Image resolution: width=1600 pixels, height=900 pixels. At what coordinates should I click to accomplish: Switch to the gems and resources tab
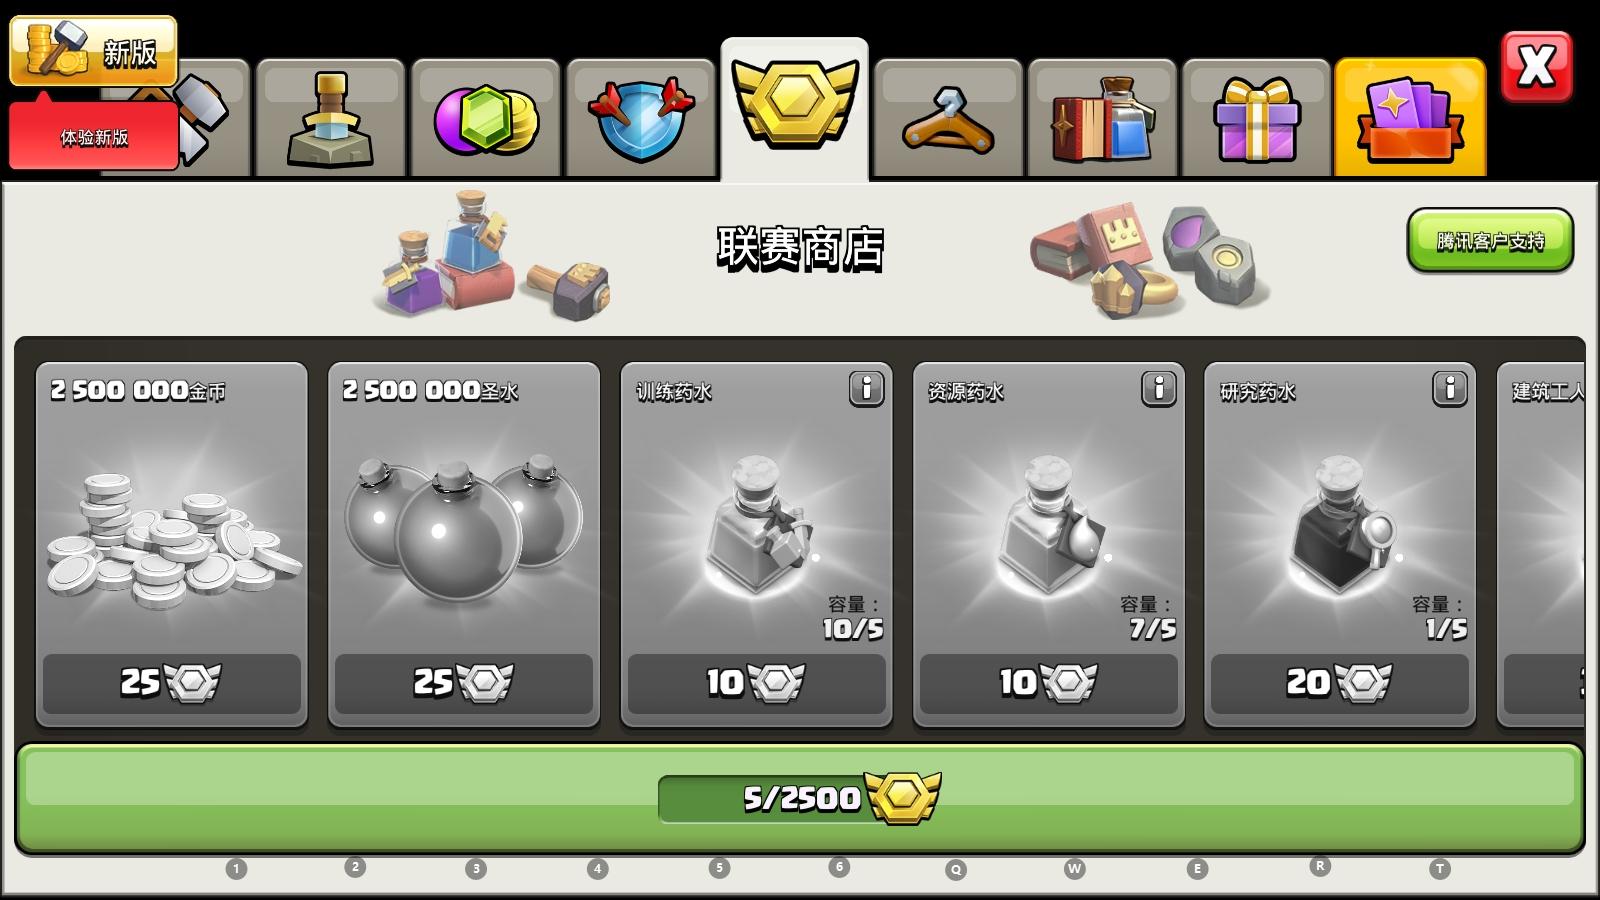click(x=486, y=119)
